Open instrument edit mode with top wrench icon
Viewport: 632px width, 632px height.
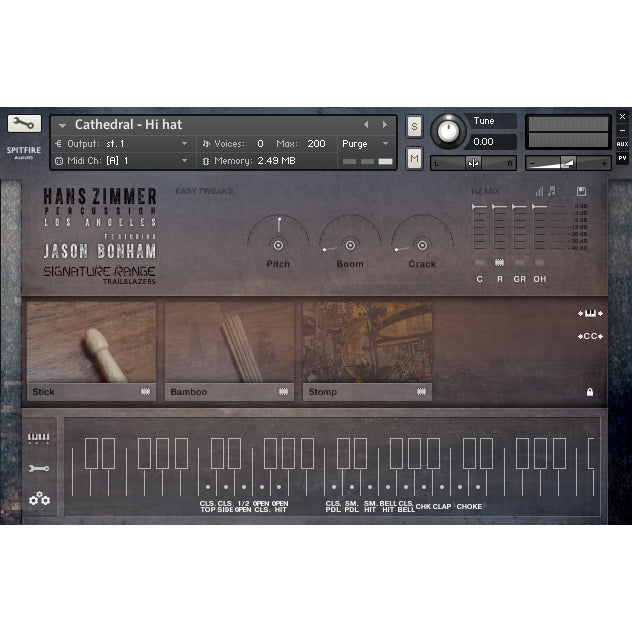[24, 123]
